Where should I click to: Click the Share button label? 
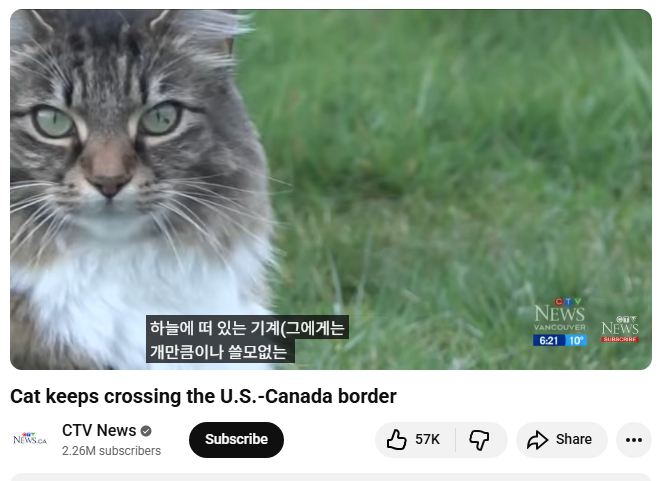574,439
